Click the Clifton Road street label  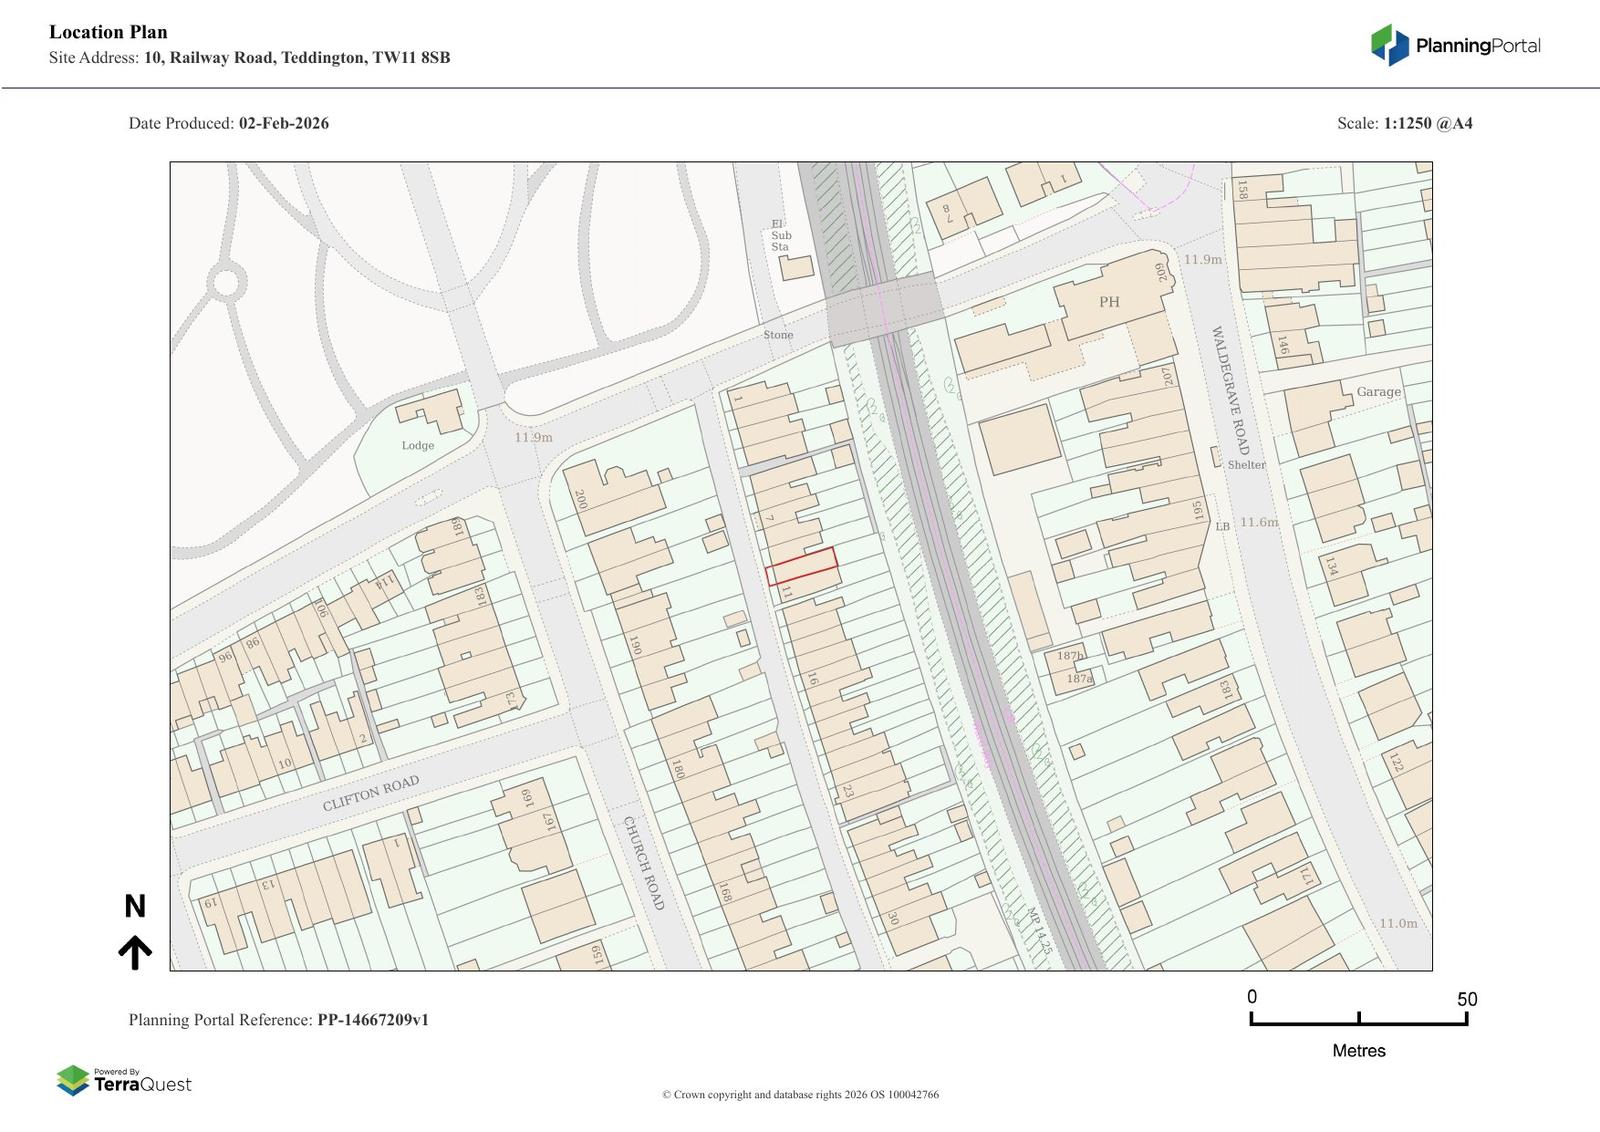[x=370, y=794]
